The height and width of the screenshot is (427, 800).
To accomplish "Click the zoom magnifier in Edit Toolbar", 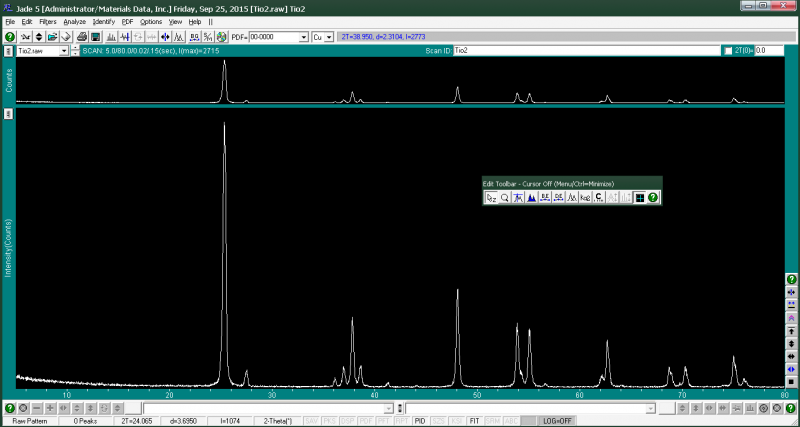I will point(505,198).
